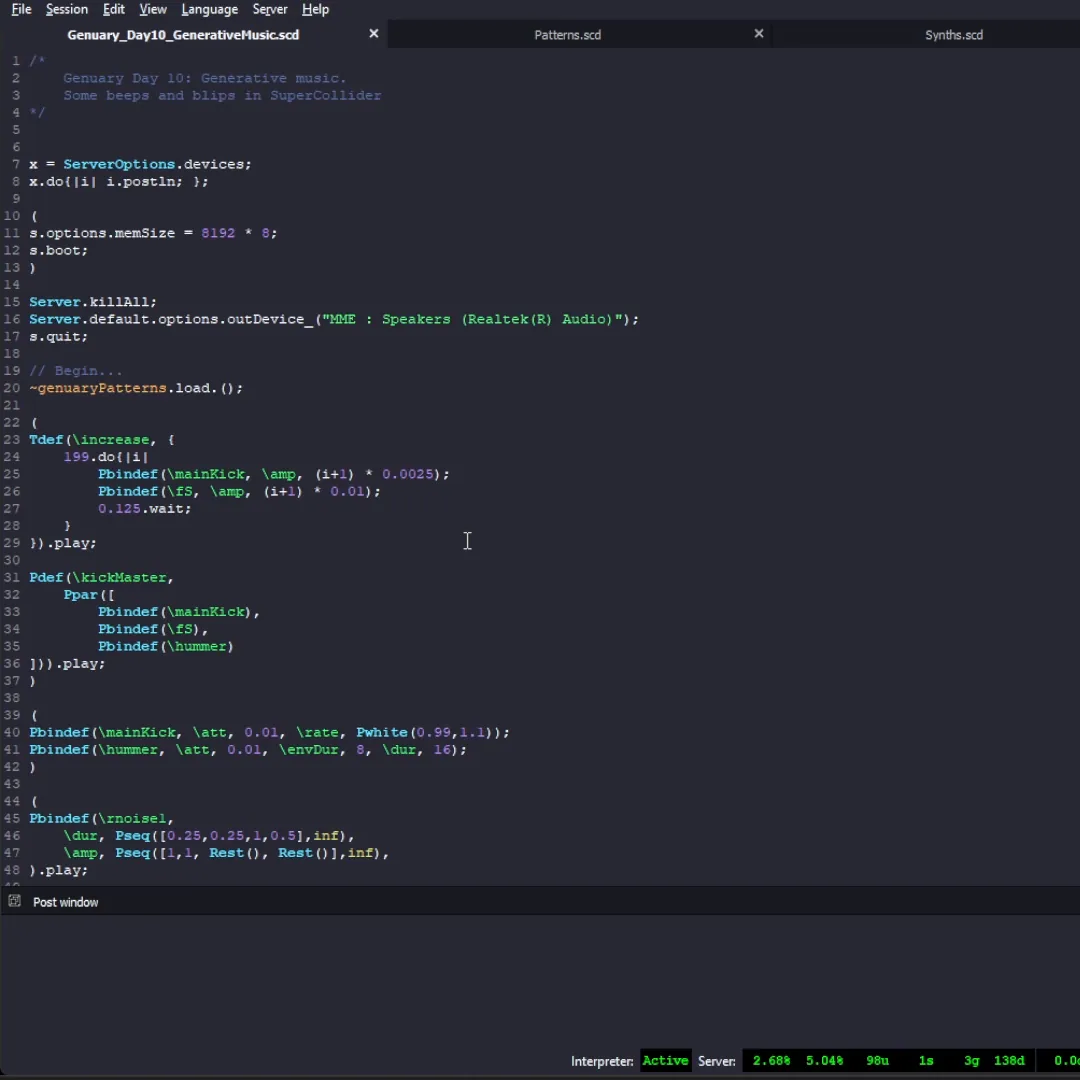Open the Help menu

[x=315, y=9]
